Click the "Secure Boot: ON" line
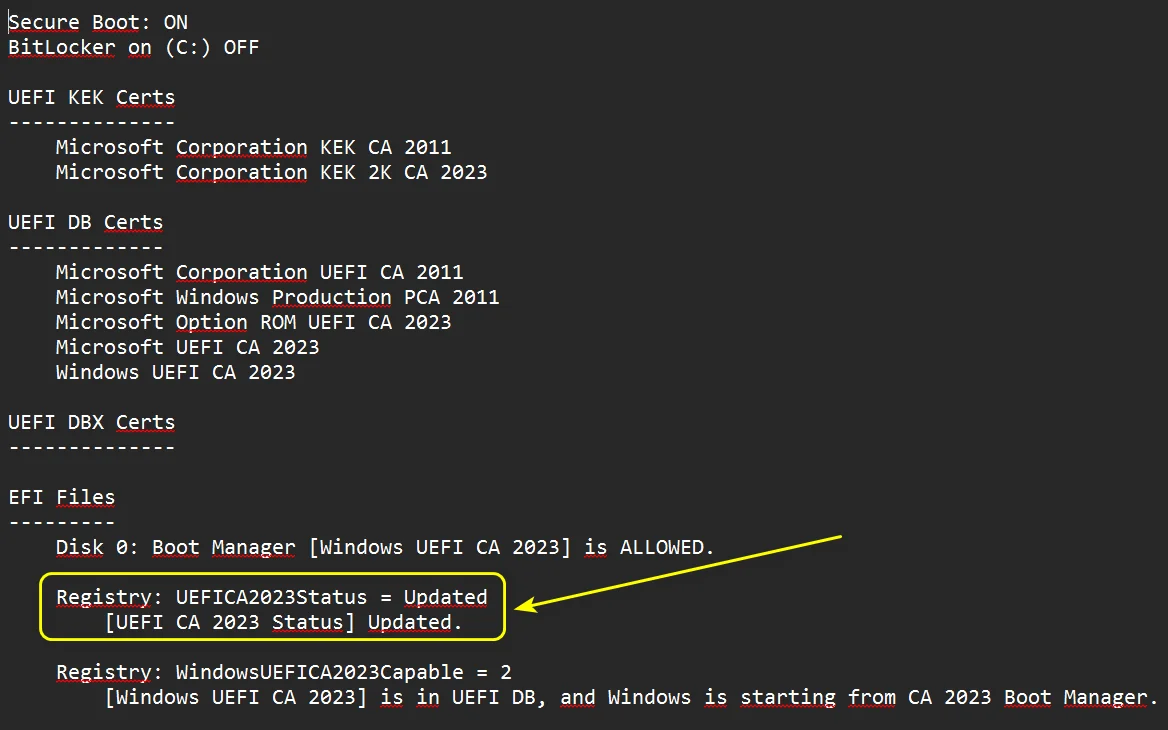This screenshot has width=1168, height=730. pyautogui.click(x=98, y=22)
